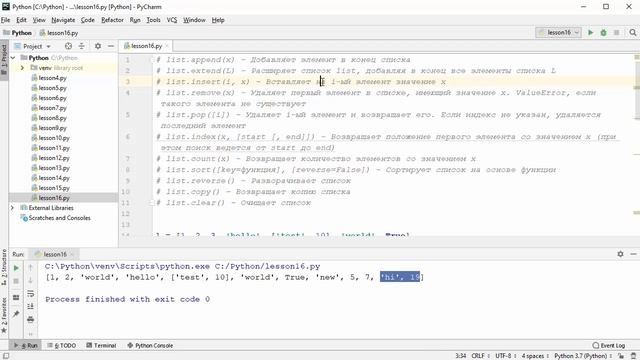
Task: Open lesson4.py in the project tree
Action: (53, 78)
